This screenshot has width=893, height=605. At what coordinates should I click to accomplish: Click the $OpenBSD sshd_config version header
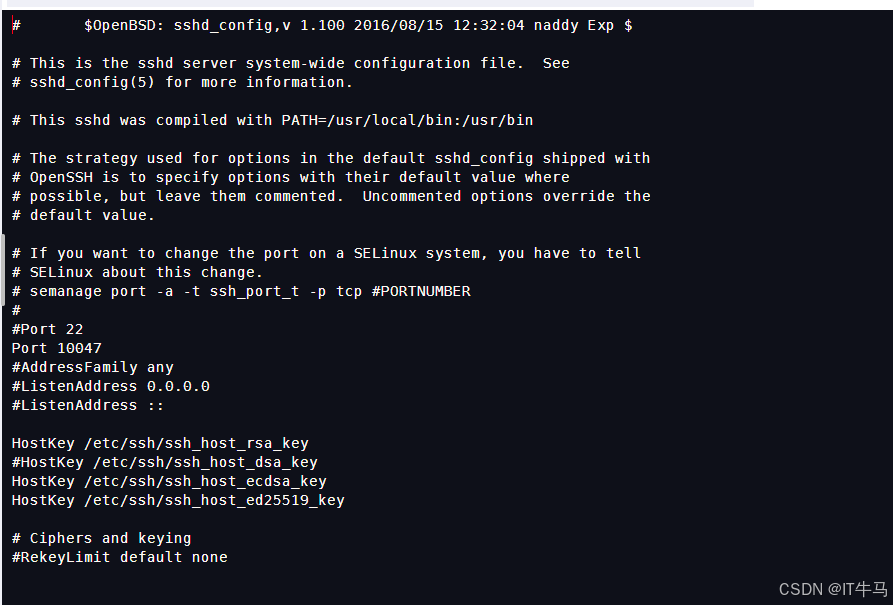point(358,26)
